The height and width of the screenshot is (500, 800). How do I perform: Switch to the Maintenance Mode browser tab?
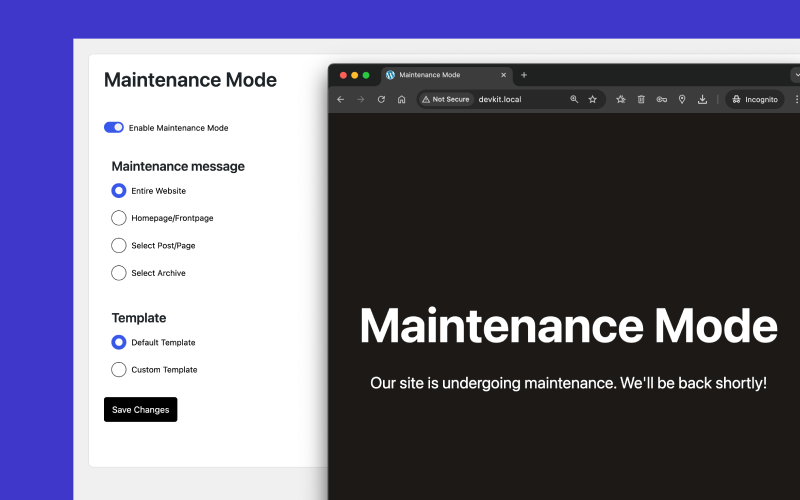(x=440, y=75)
